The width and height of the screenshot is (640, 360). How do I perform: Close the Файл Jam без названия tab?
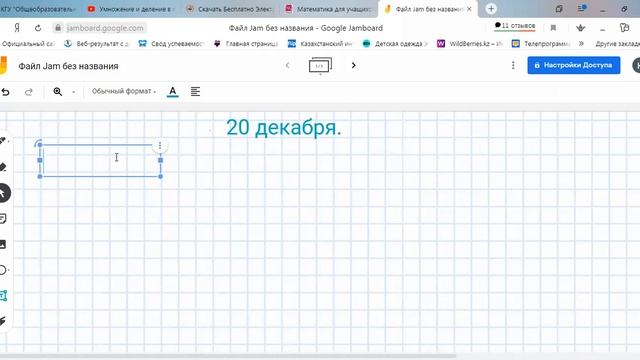point(469,9)
